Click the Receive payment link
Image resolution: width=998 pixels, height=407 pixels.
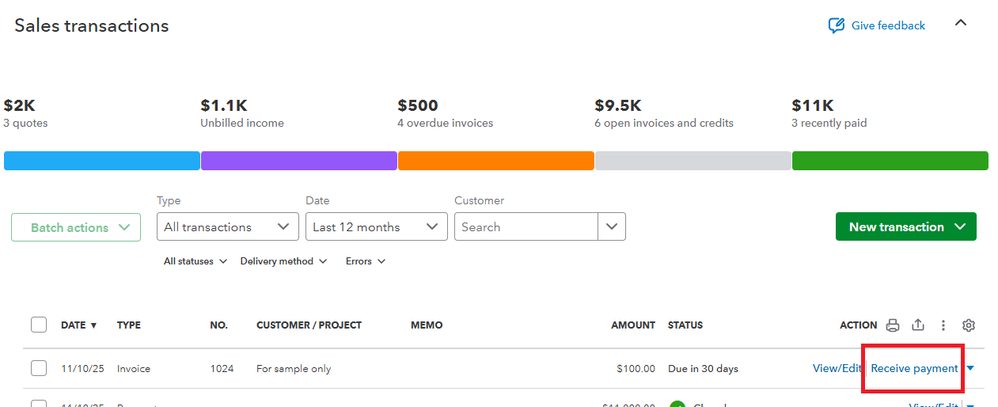coord(914,369)
